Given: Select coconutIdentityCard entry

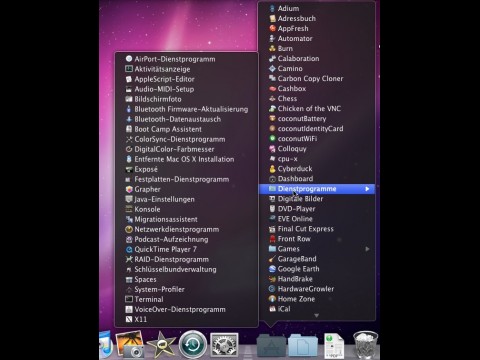Looking at the screenshot, I should point(317,128).
